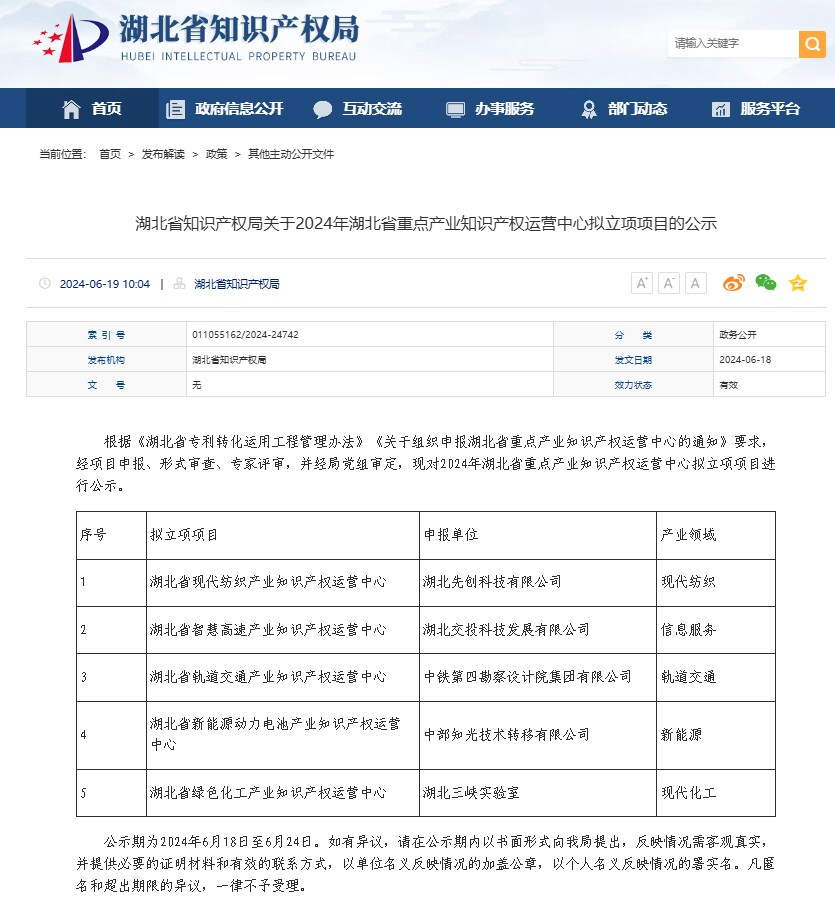
Task: Reset font size with plain A button
Action: [x=696, y=283]
